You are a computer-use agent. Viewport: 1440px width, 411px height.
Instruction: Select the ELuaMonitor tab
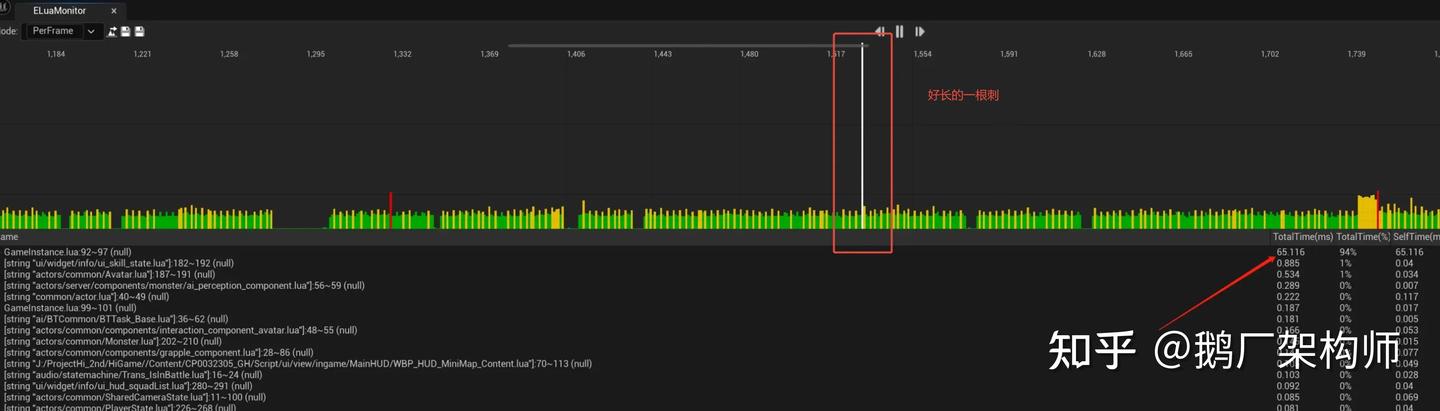coord(59,11)
